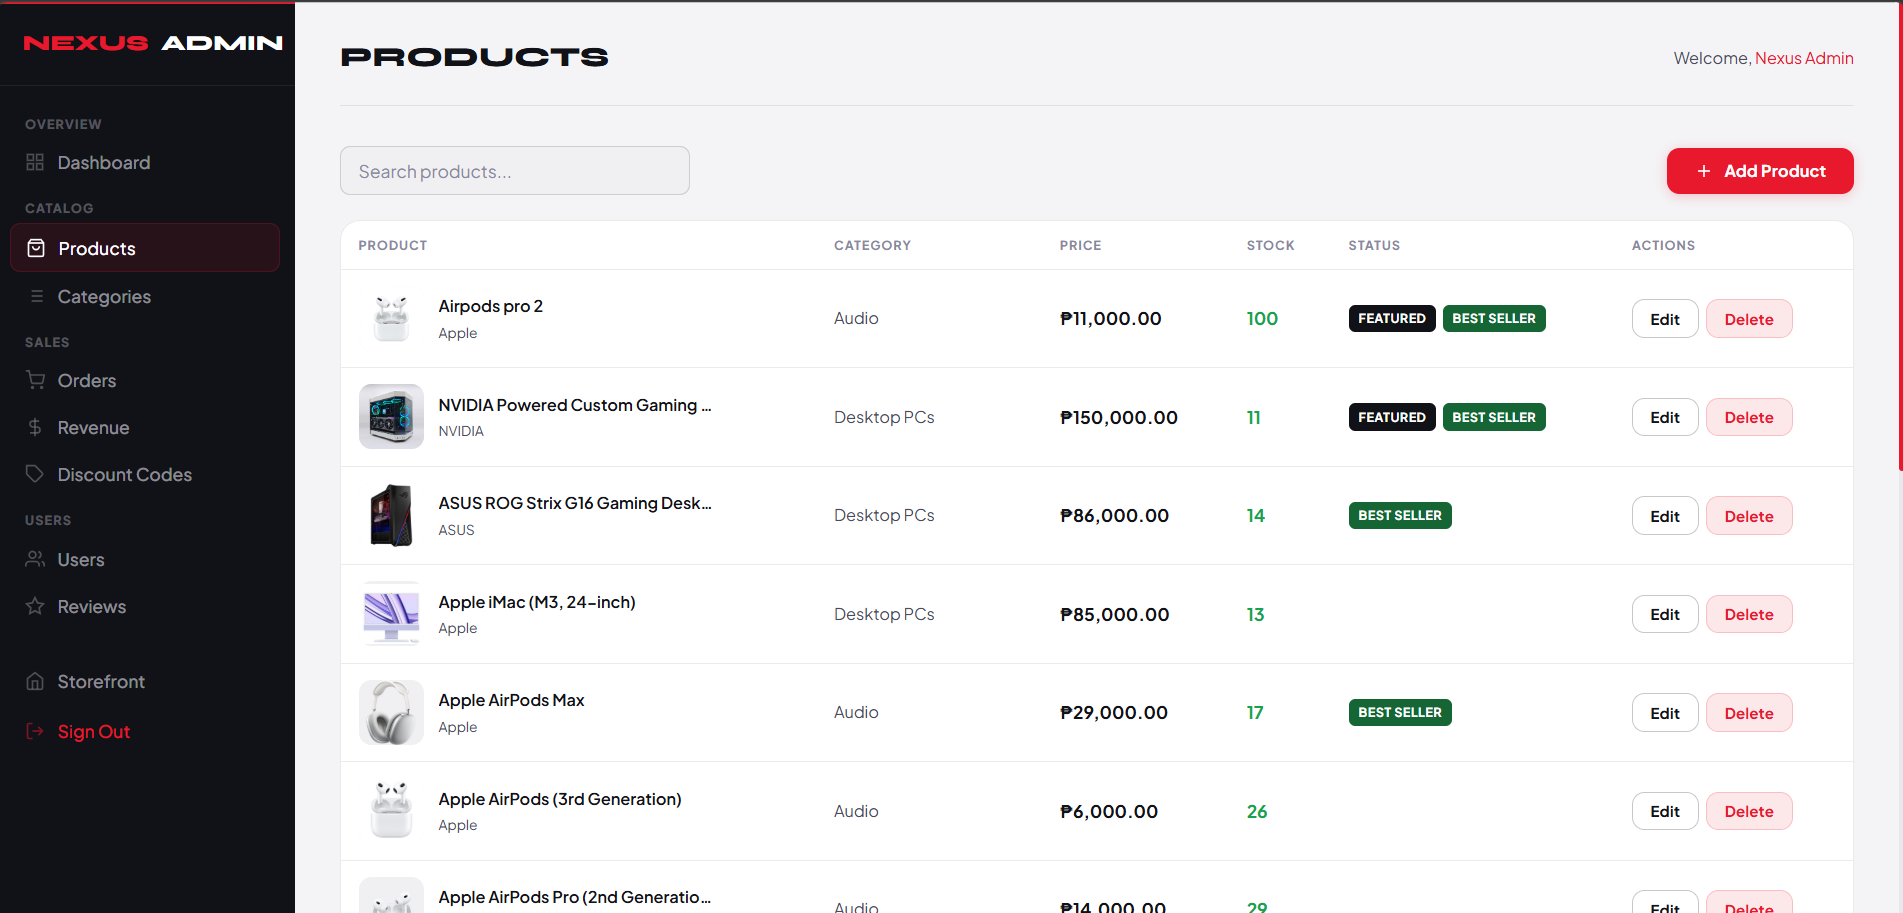Click the ₱150,000.00 price value
Screen dimensions: 1903x913
1119,417
